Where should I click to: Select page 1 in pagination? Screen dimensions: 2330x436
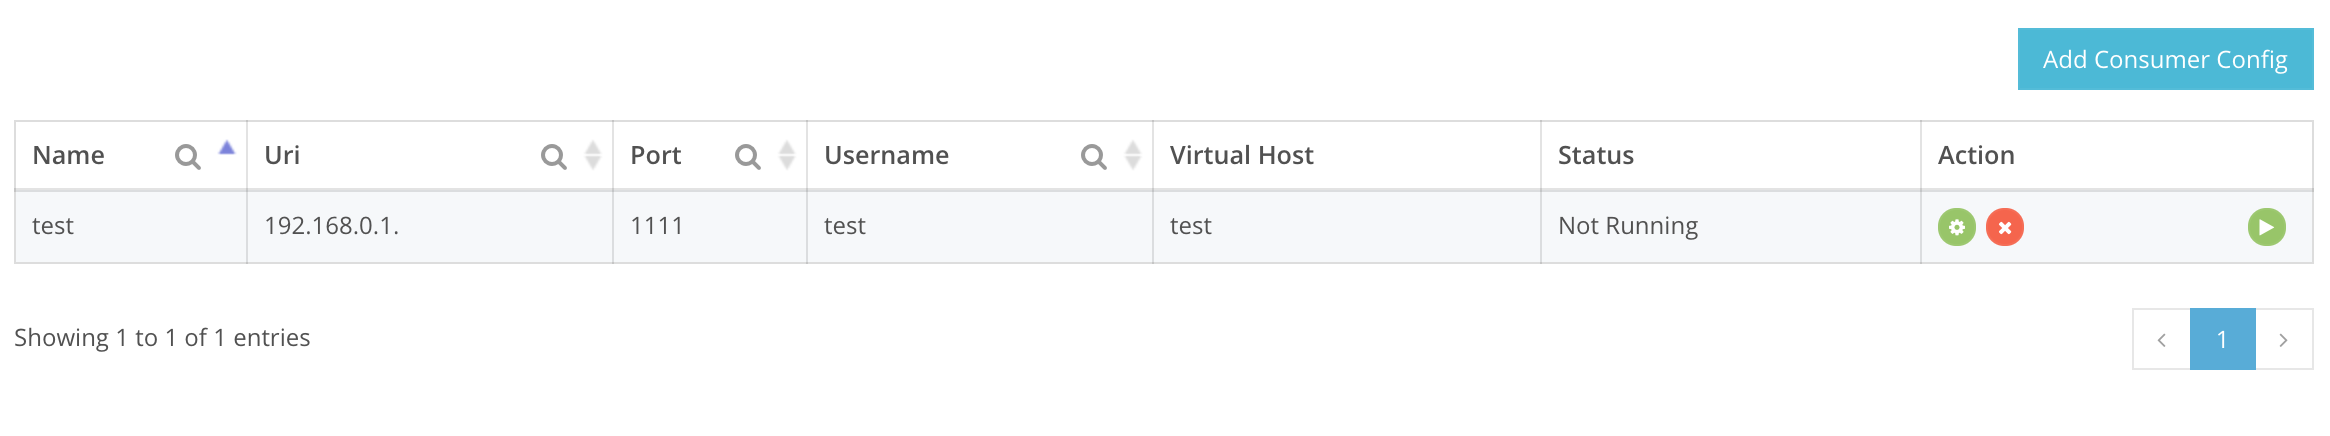tap(2222, 340)
